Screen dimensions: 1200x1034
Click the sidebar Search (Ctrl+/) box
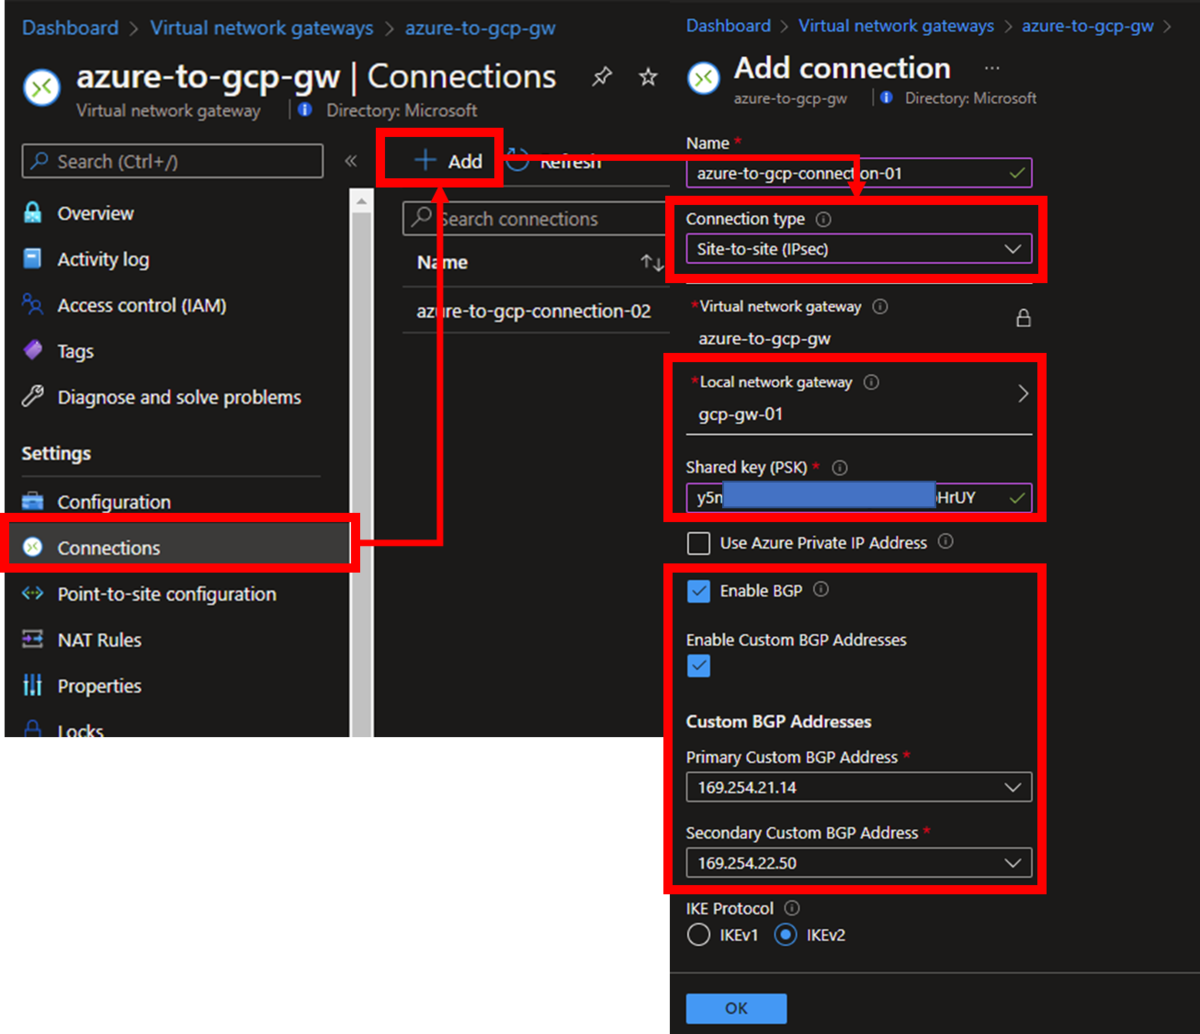tap(173, 161)
